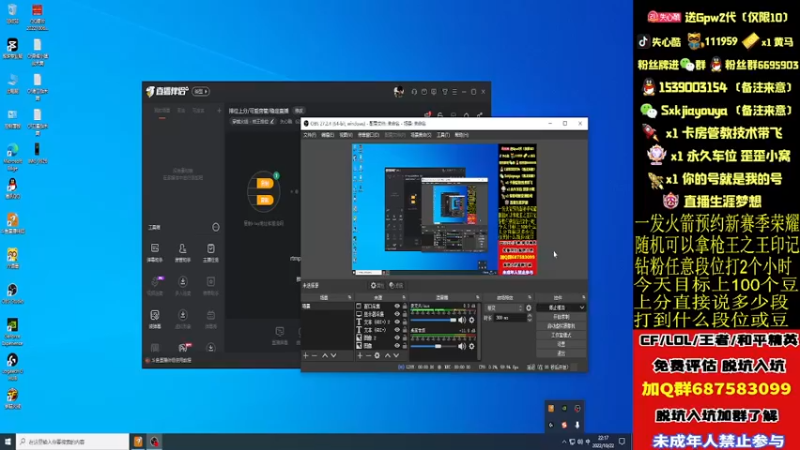Viewport: 800px width, 450px height.
Task: Open the View menu in OBS
Action: [346, 135]
